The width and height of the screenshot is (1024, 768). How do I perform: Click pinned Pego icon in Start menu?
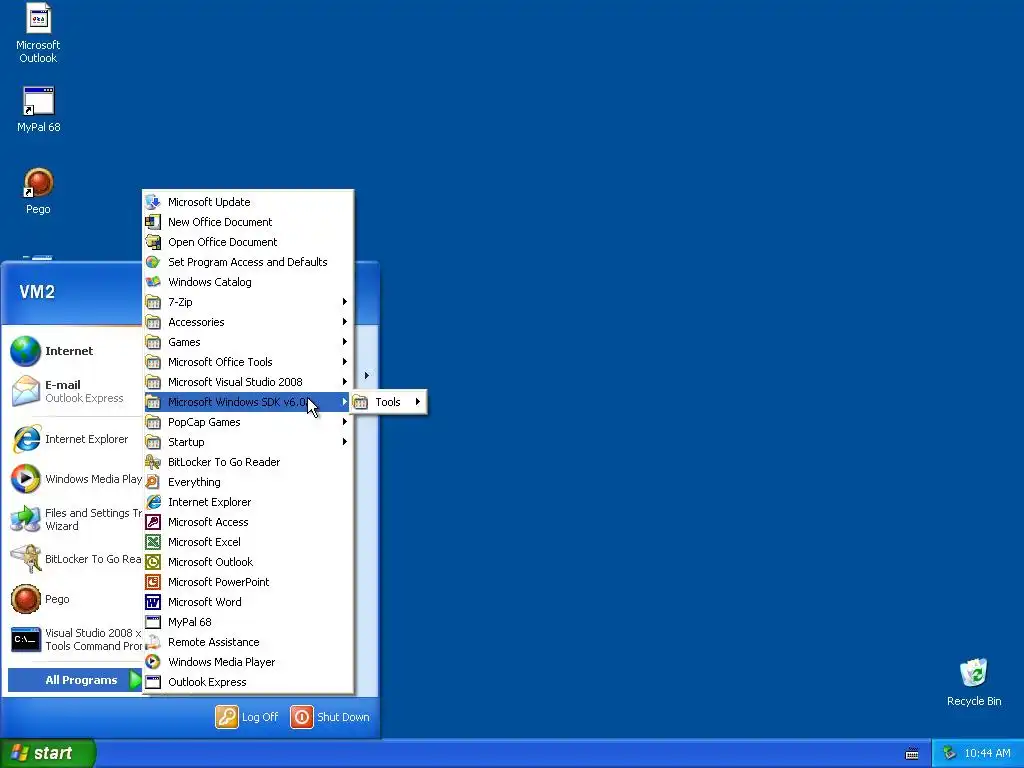pos(25,599)
